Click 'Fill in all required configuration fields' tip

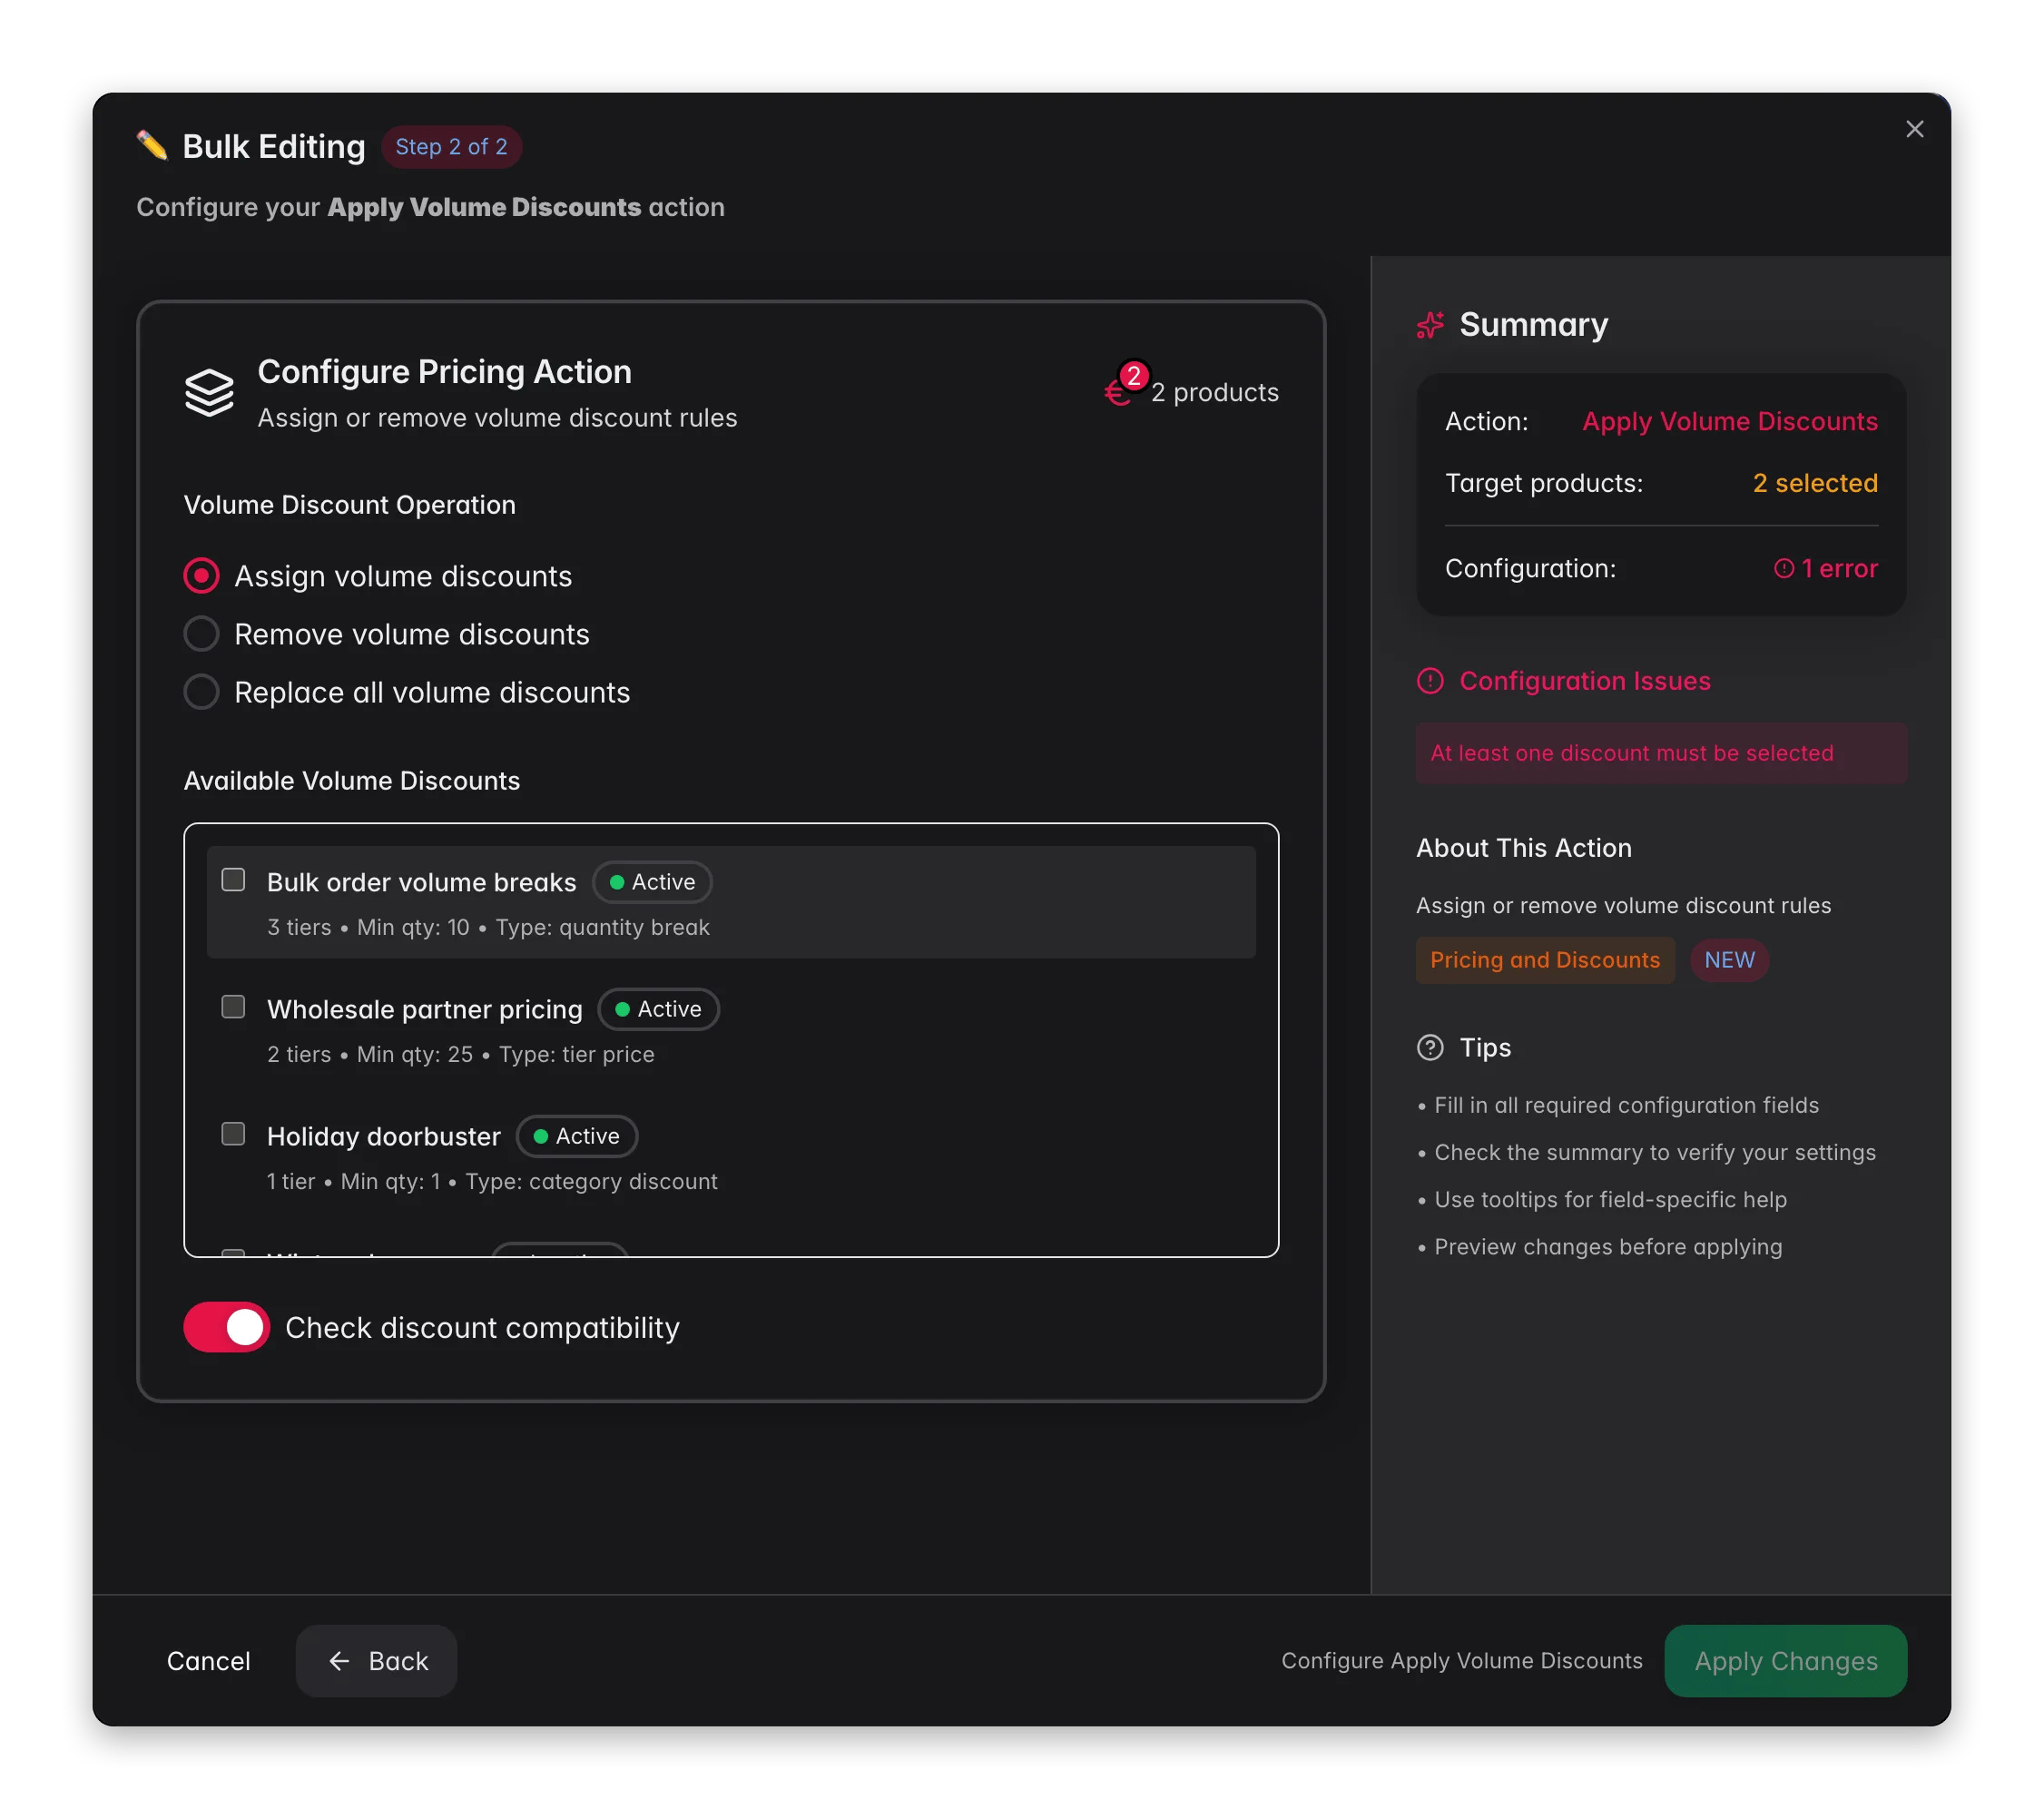(1626, 1105)
